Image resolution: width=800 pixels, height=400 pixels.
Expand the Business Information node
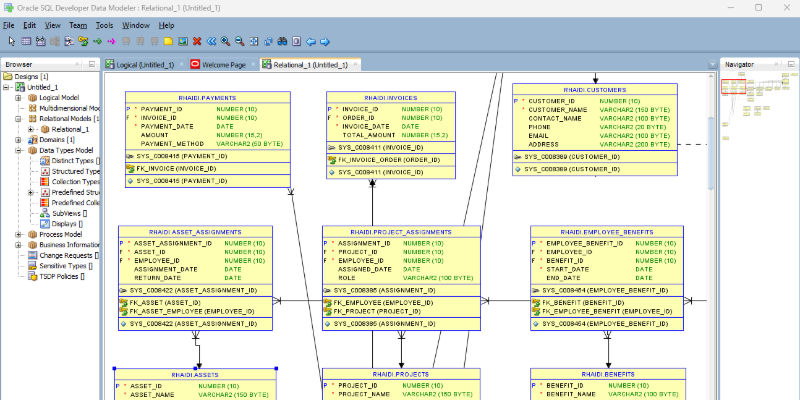click(x=18, y=245)
